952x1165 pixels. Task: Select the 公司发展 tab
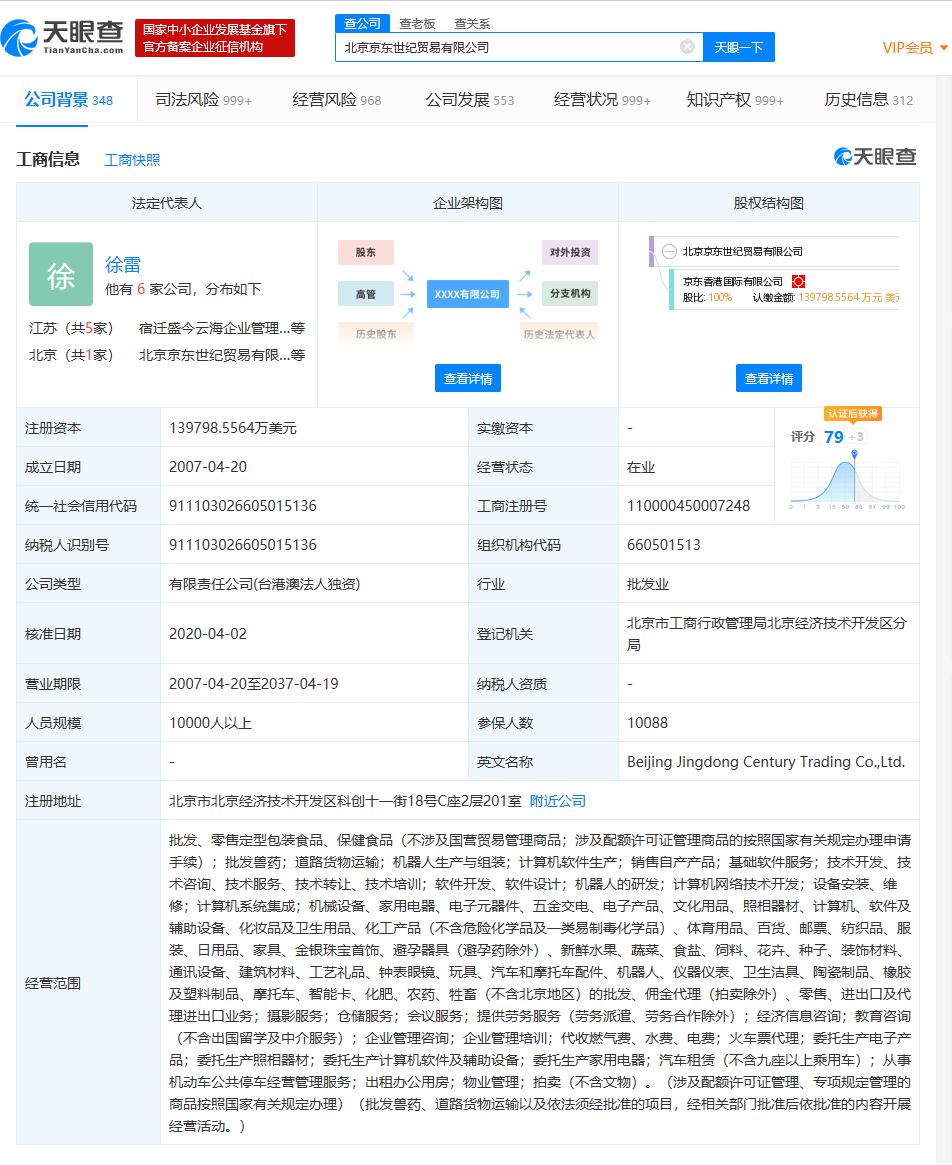coord(469,100)
